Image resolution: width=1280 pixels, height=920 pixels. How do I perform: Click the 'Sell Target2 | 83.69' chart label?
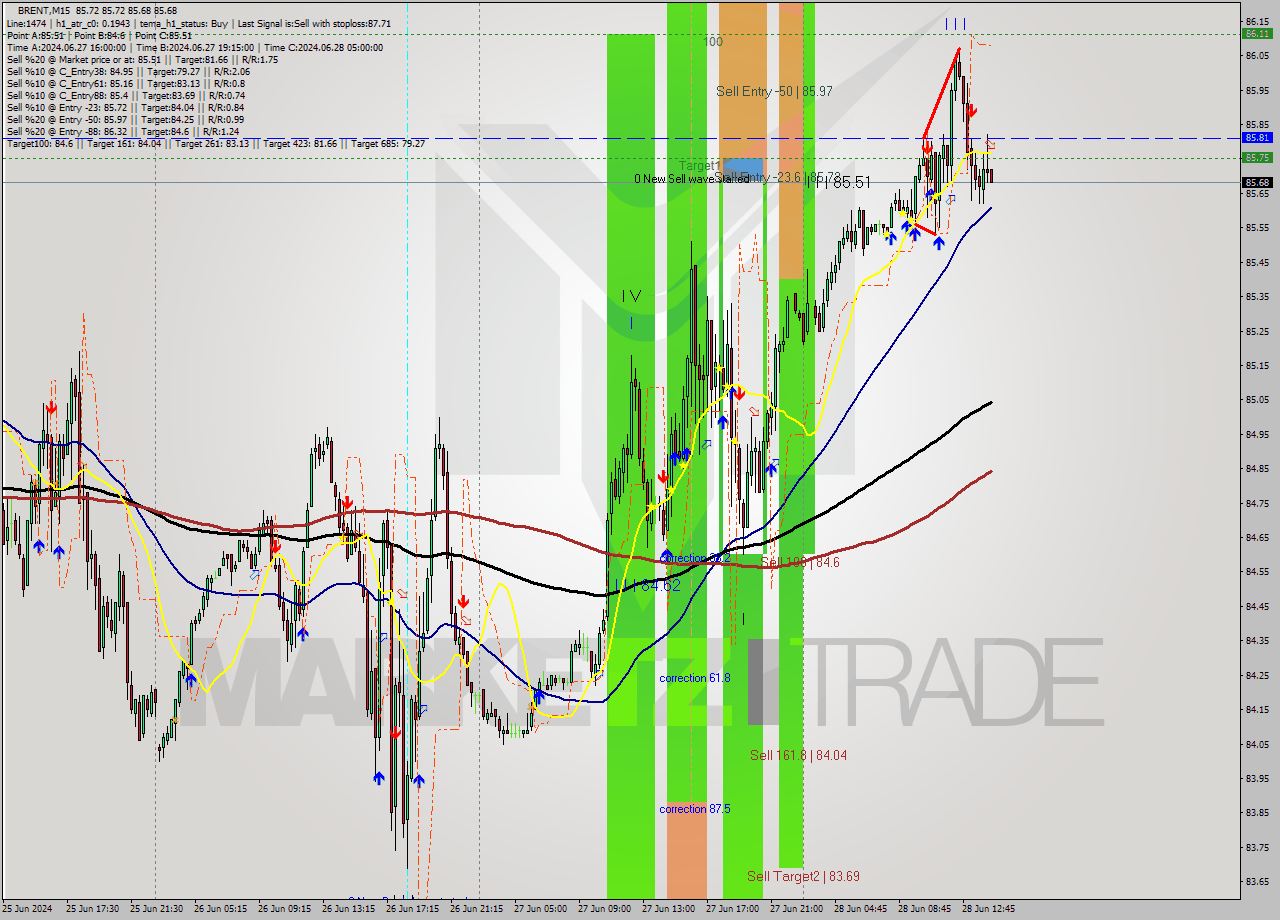803,876
